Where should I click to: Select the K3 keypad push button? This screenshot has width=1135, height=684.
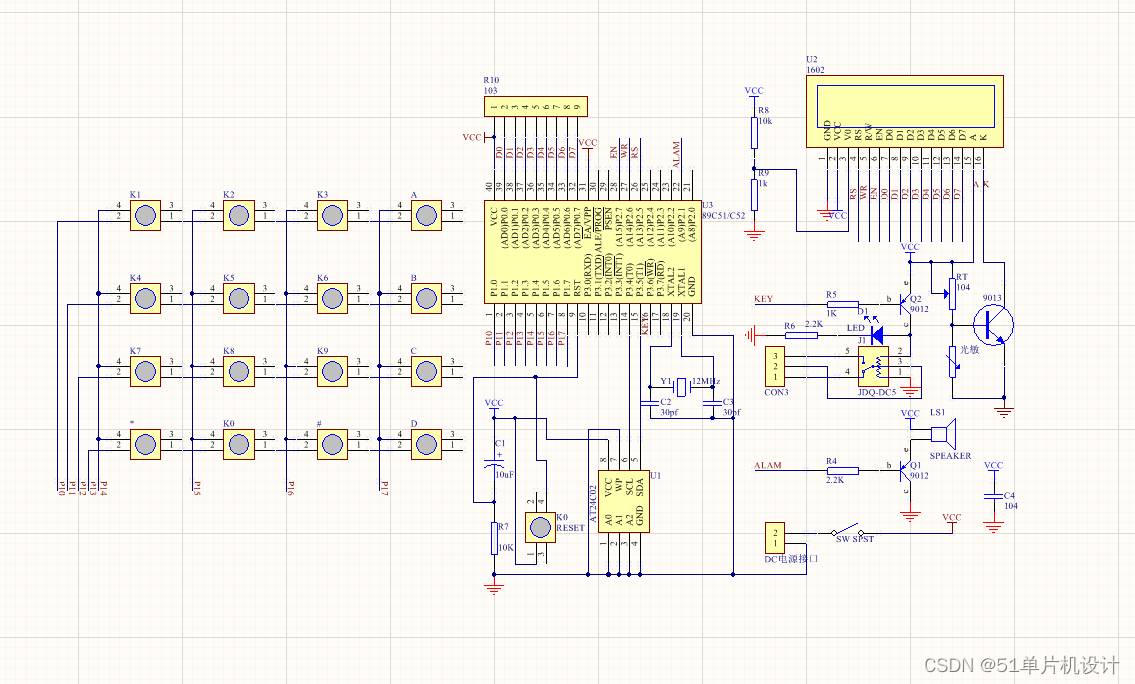(332, 216)
